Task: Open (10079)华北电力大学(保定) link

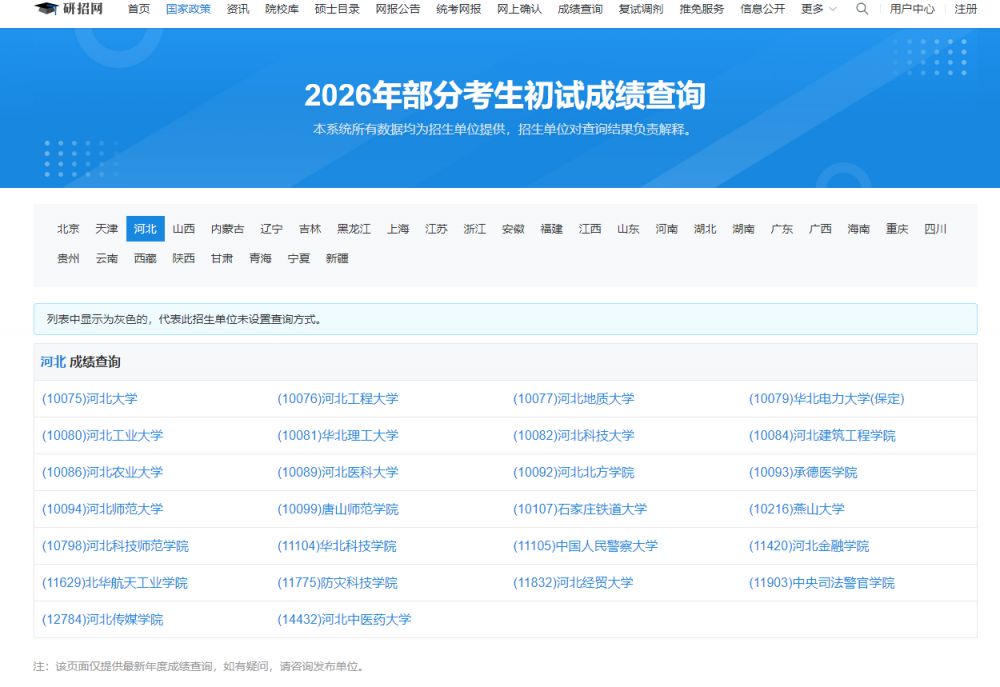Action: (827, 399)
